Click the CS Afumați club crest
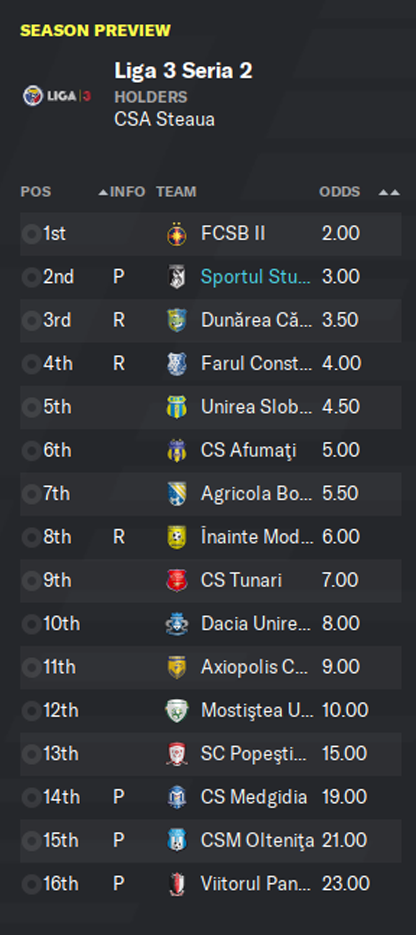Screen dimensions: 416x935 177,451
